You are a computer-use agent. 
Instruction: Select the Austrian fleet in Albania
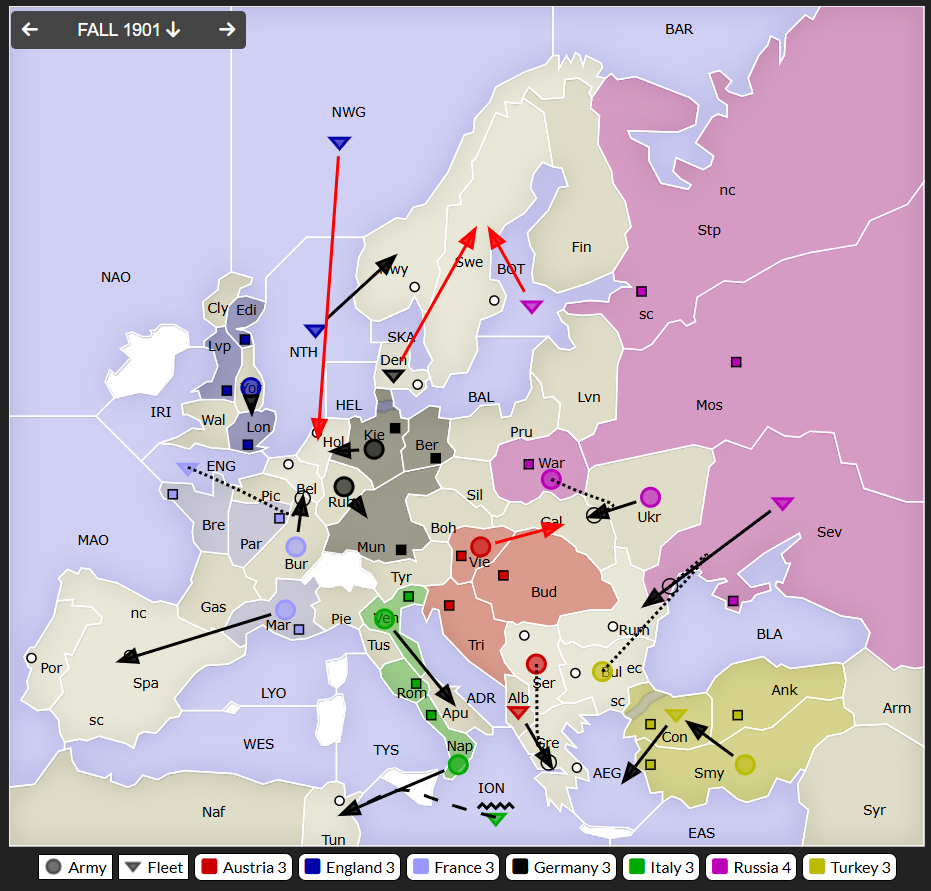coord(518,712)
